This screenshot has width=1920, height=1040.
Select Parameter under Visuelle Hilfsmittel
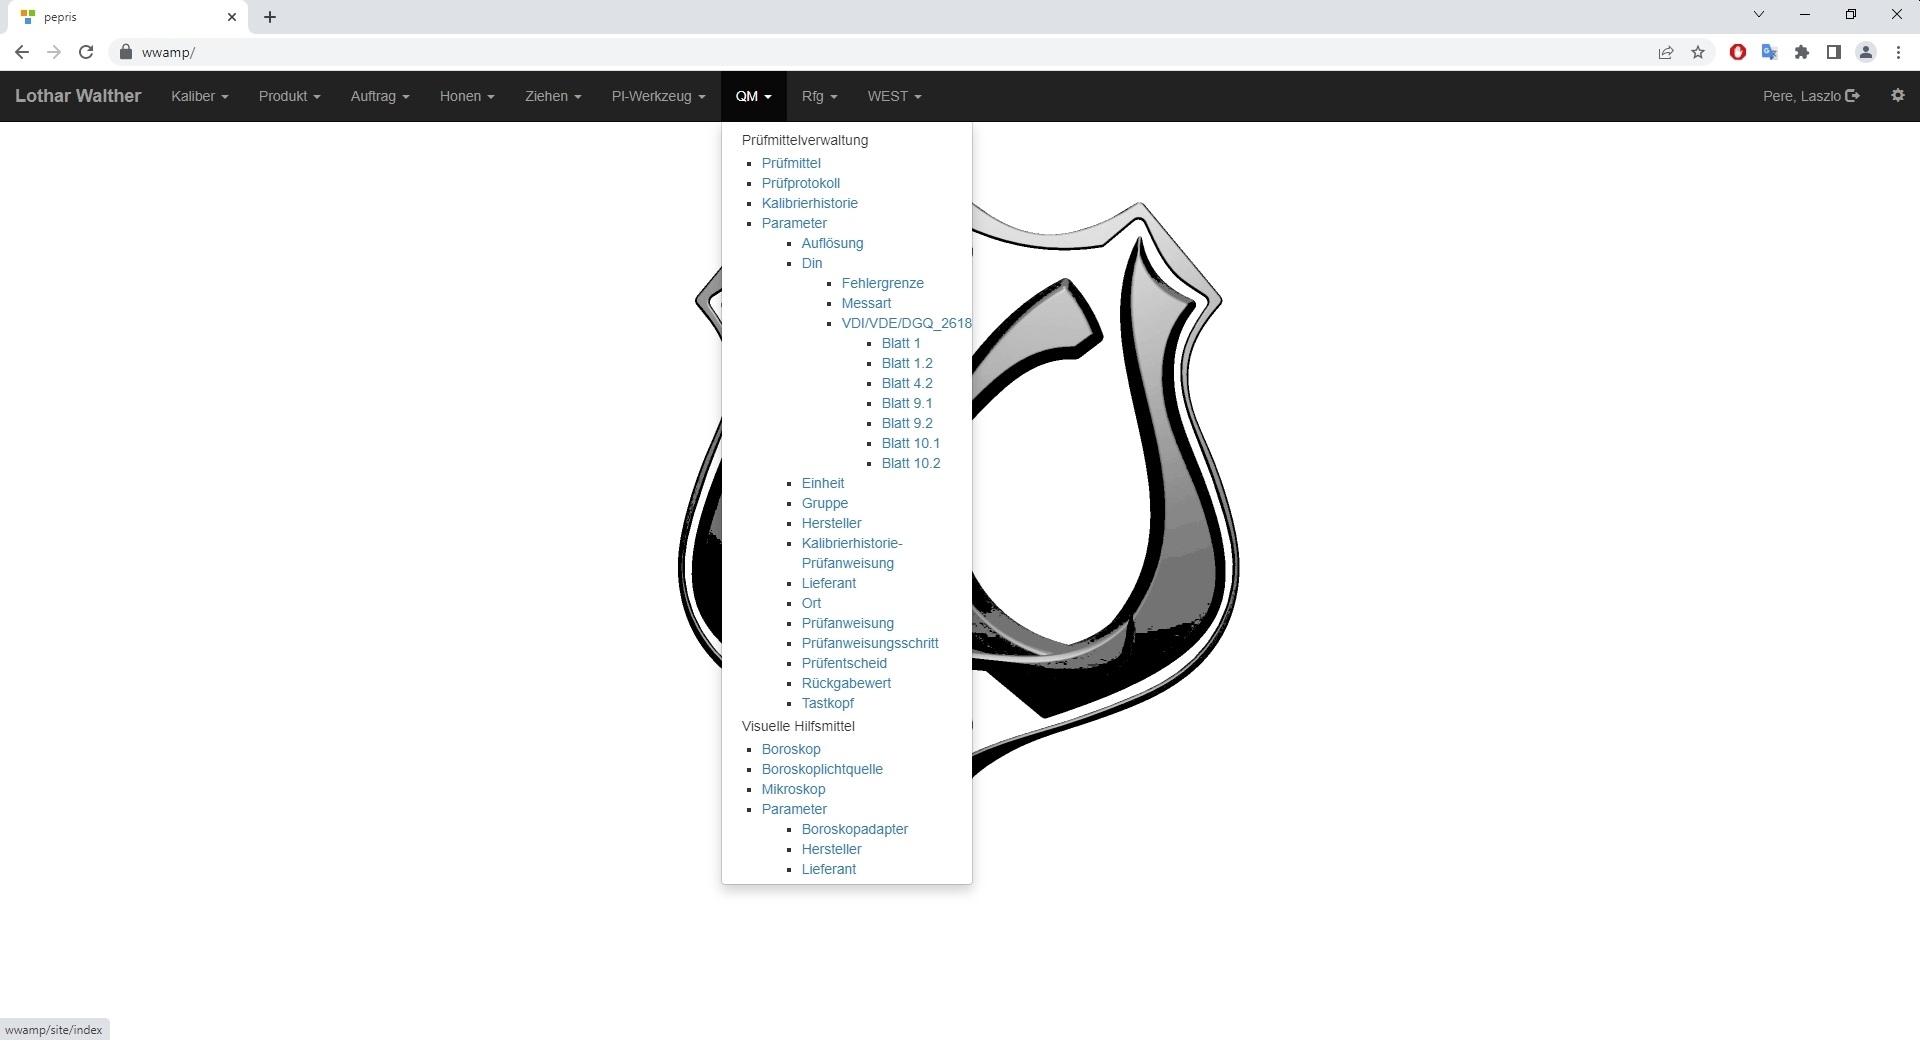794,809
